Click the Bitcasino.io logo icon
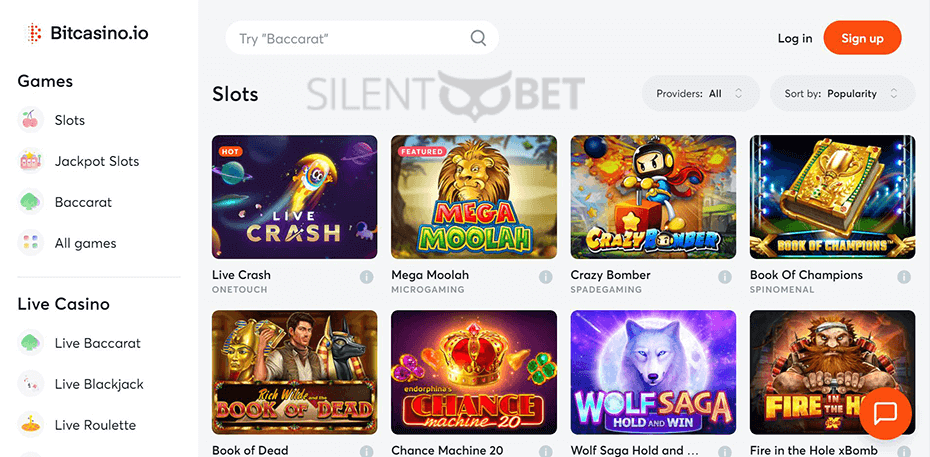 (34, 33)
